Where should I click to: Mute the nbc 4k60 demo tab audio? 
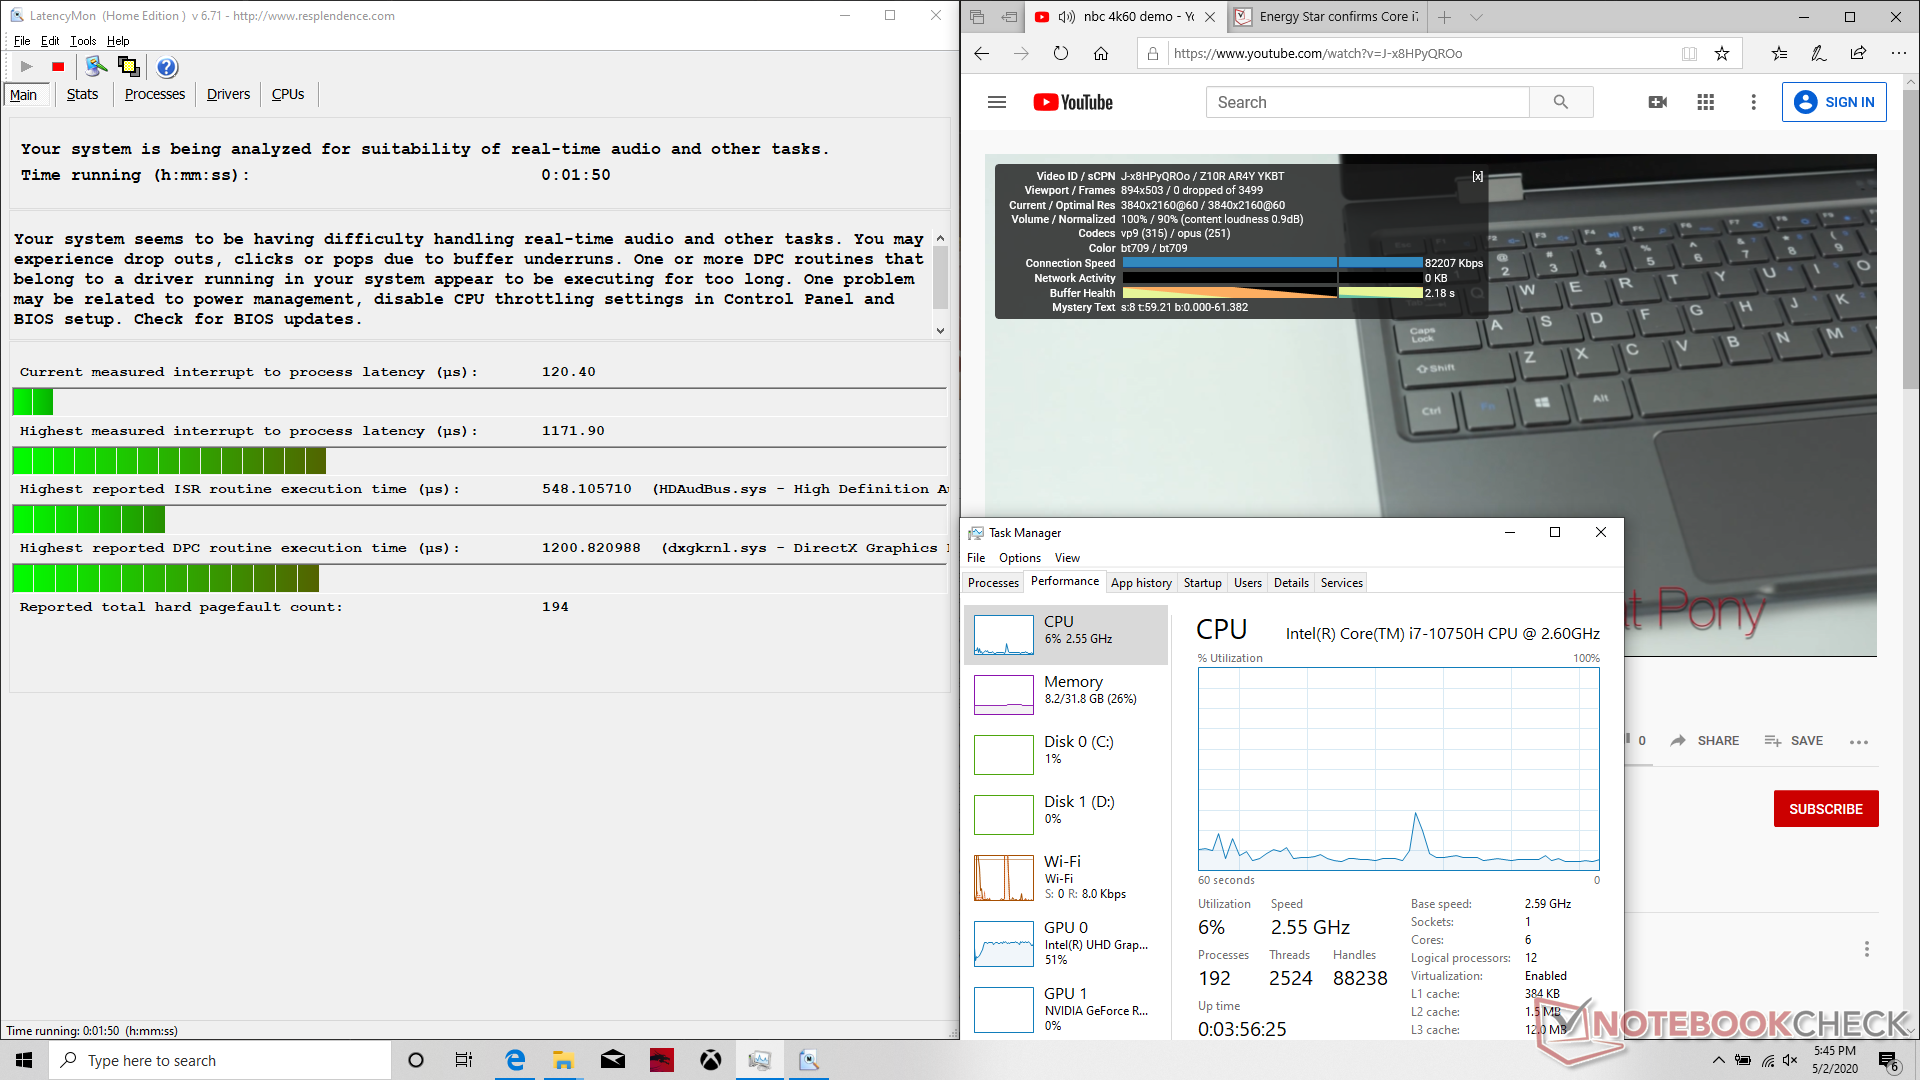coord(1067,17)
